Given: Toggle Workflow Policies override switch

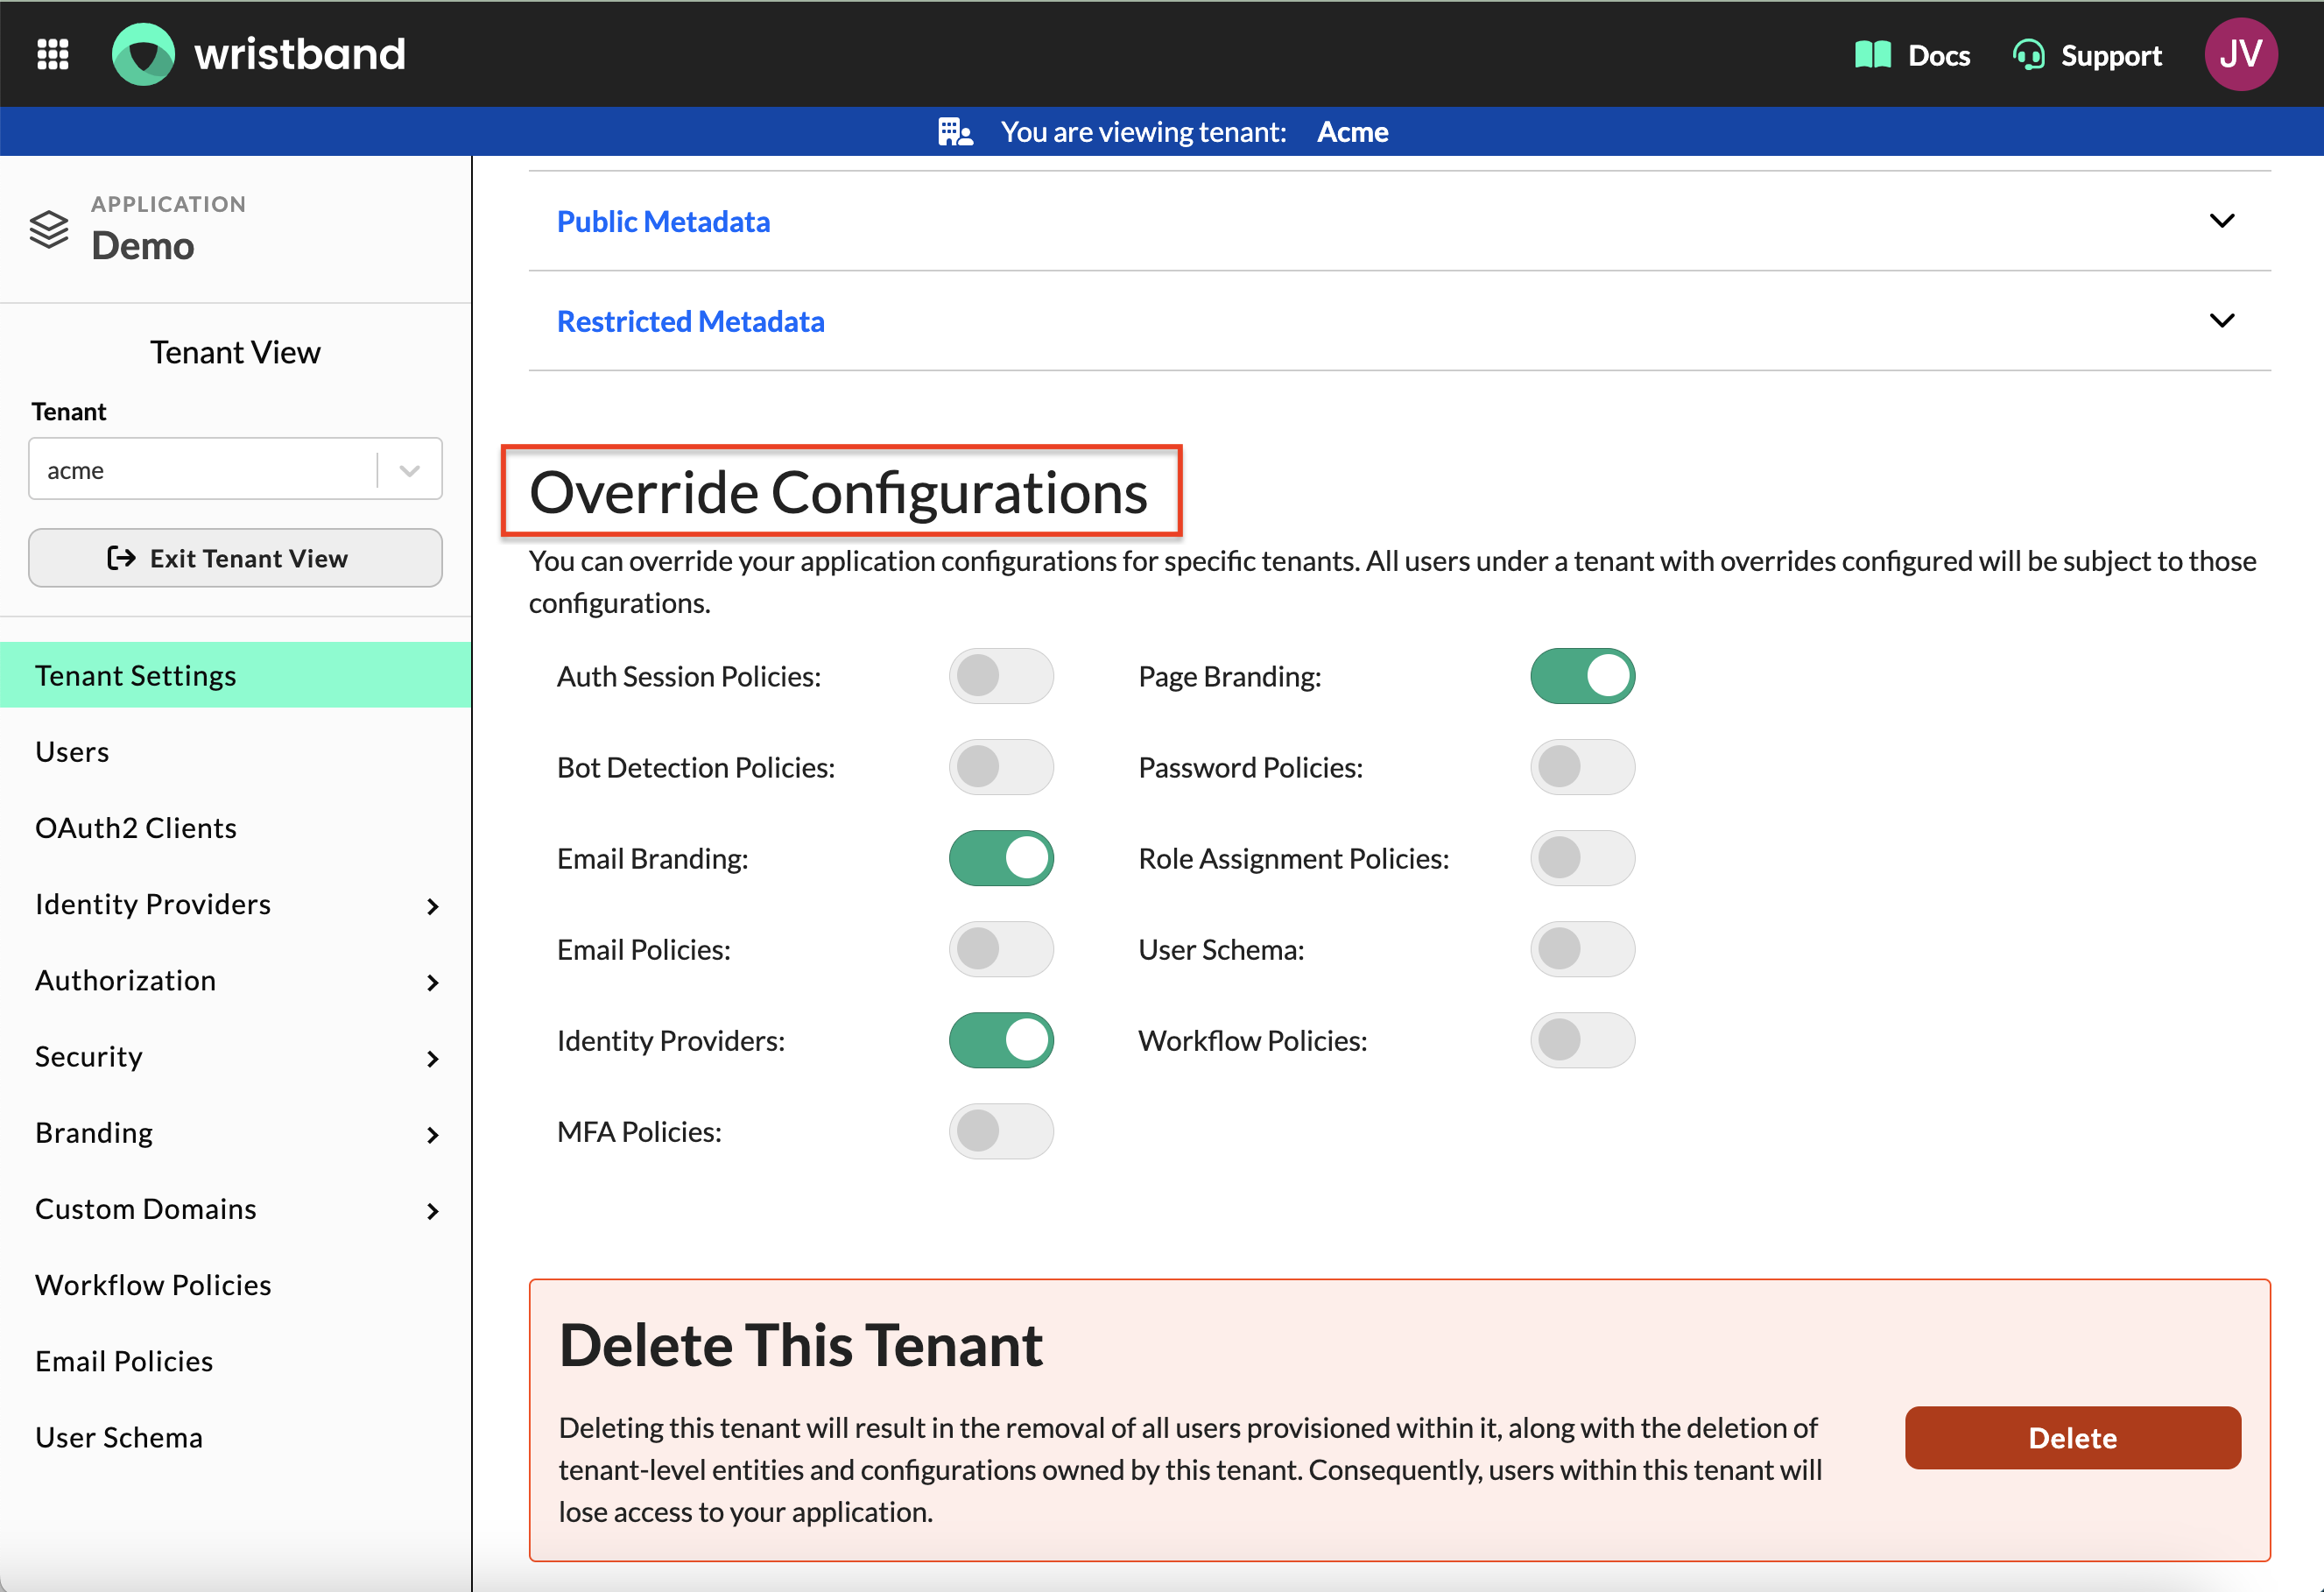Looking at the screenshot, I should (1582, 1040).
